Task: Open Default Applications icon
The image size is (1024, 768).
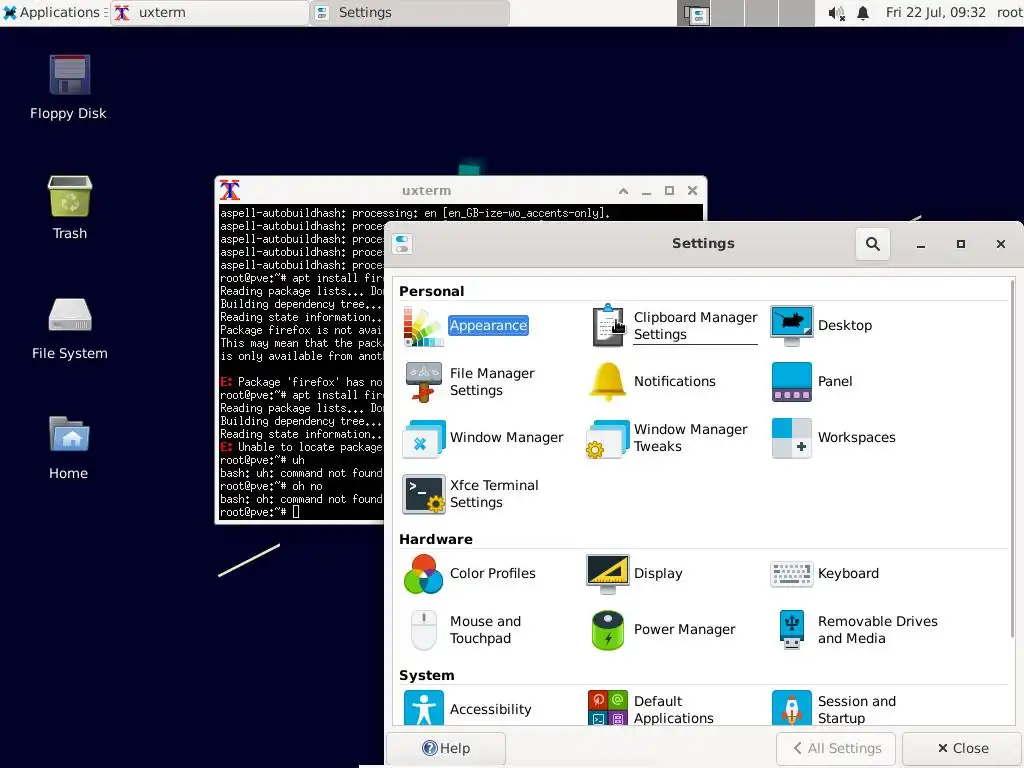Action: pyautogui.click(x=607, y=708)
